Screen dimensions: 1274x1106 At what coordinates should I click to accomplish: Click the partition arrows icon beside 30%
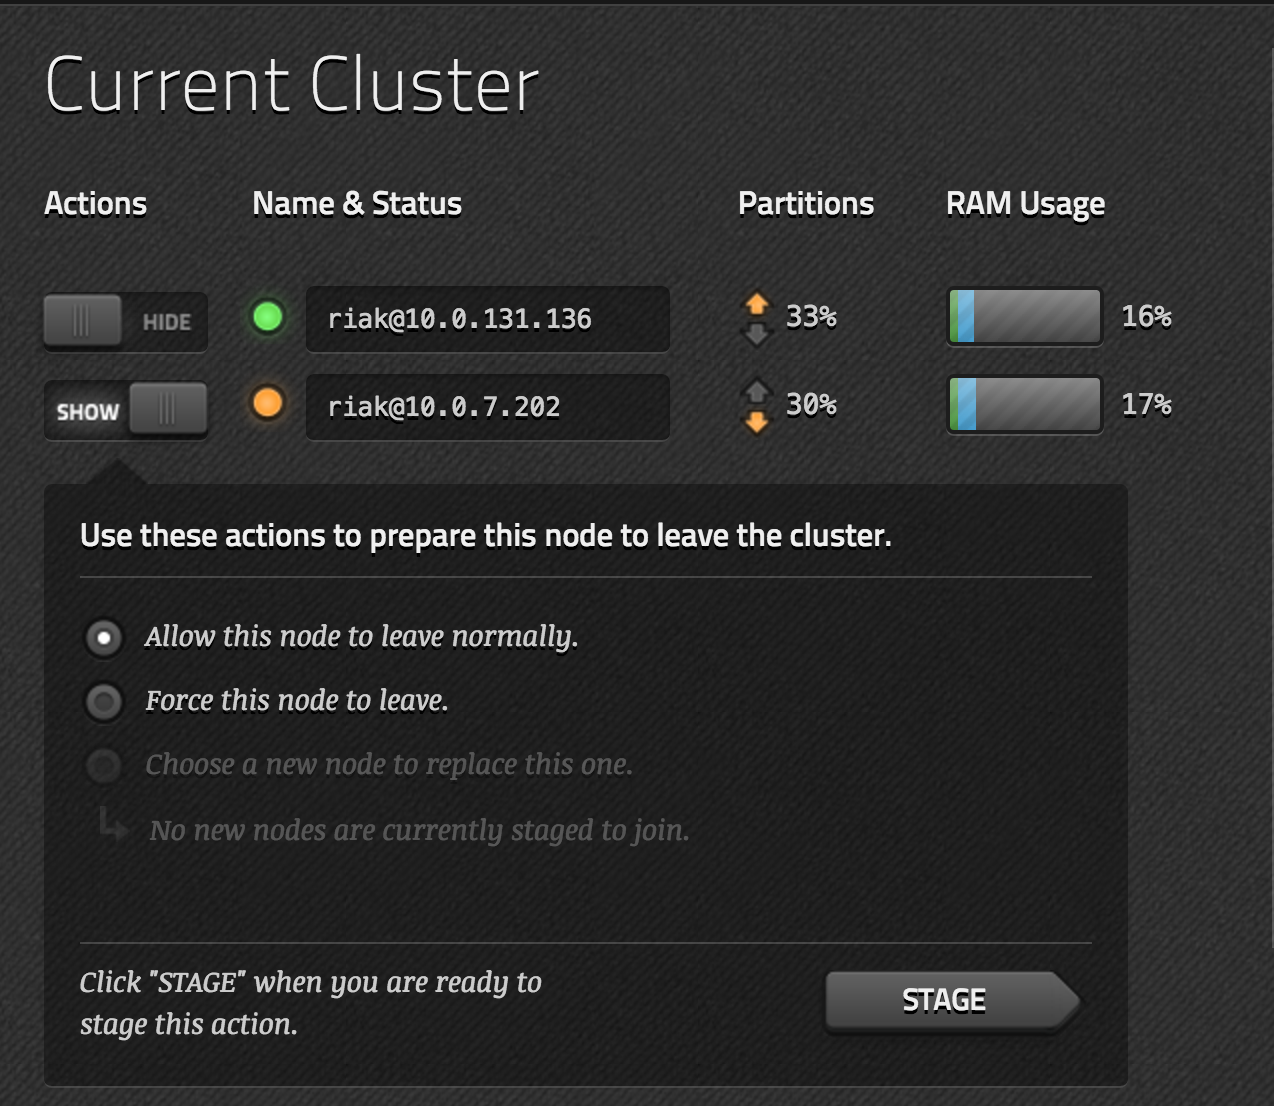[x=757, y=406]
